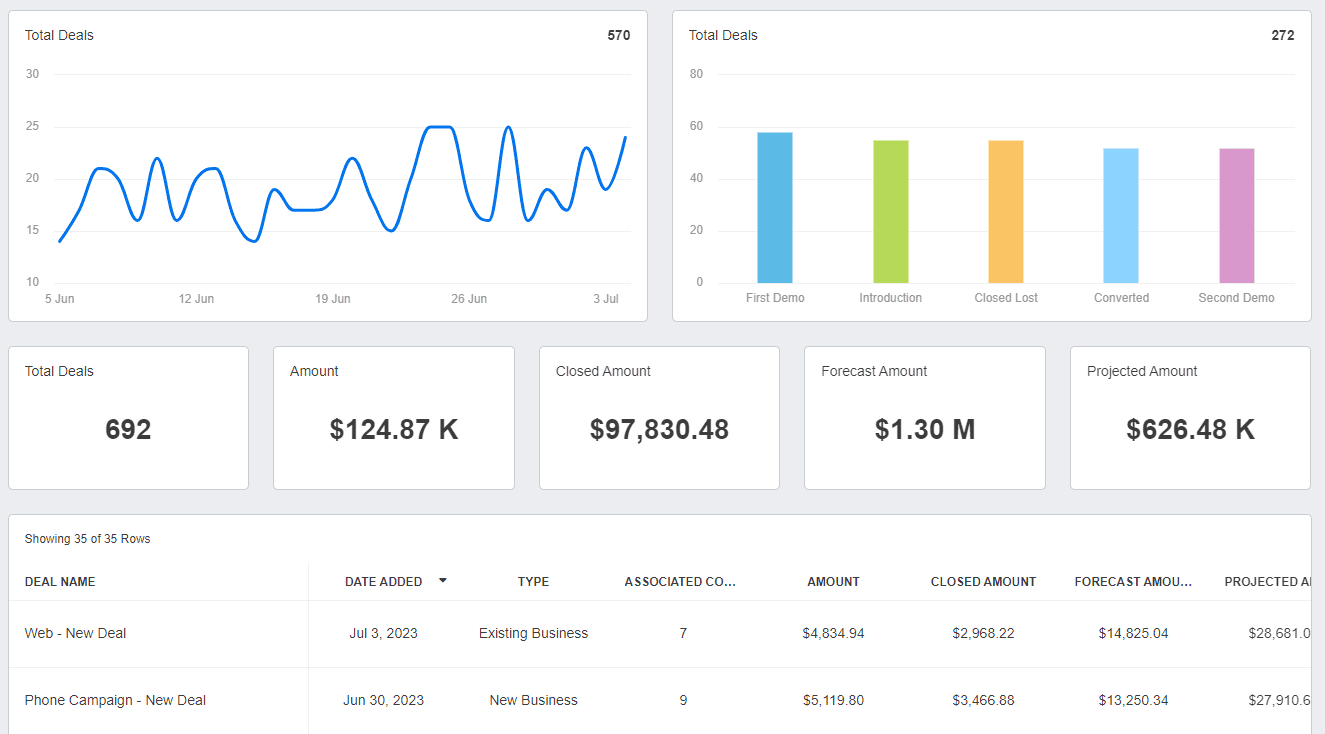The width and height of the screenshot is (1325, 734).
Task: Click the sort arrow beside Date Added
Action: 443,580
